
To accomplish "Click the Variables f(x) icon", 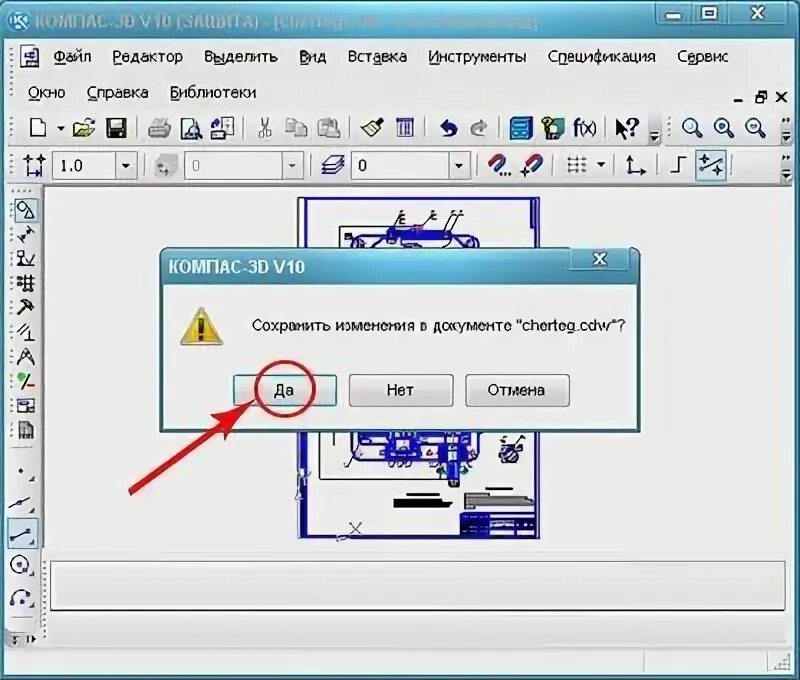I will [585, 128].
